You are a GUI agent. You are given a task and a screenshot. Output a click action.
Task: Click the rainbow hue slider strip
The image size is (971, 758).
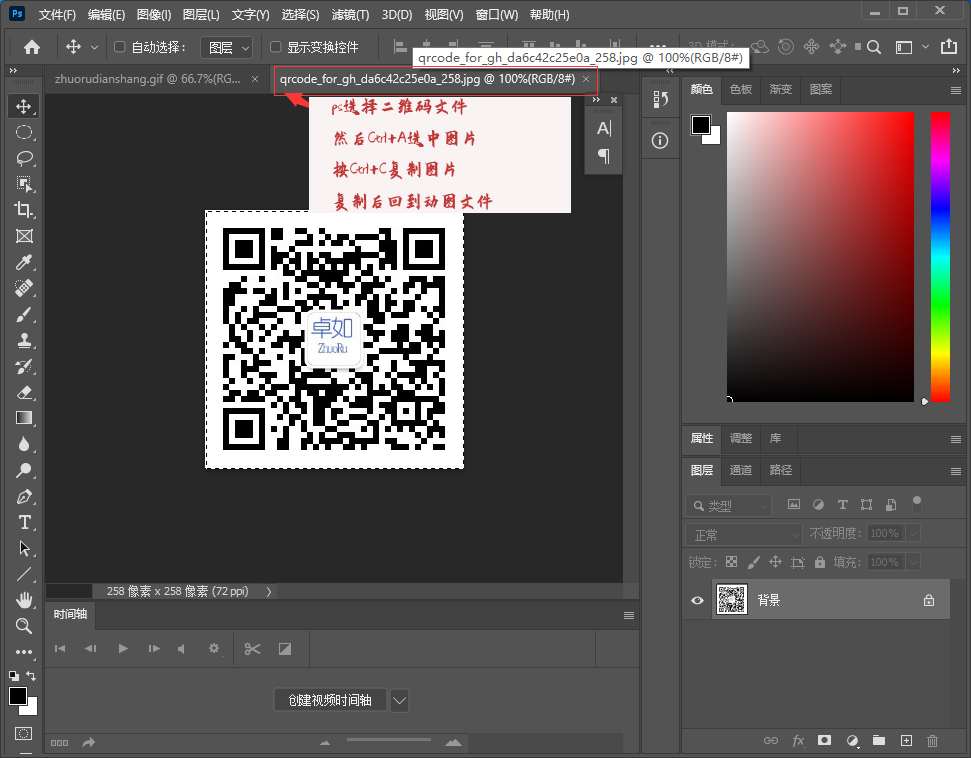[940, 256]
